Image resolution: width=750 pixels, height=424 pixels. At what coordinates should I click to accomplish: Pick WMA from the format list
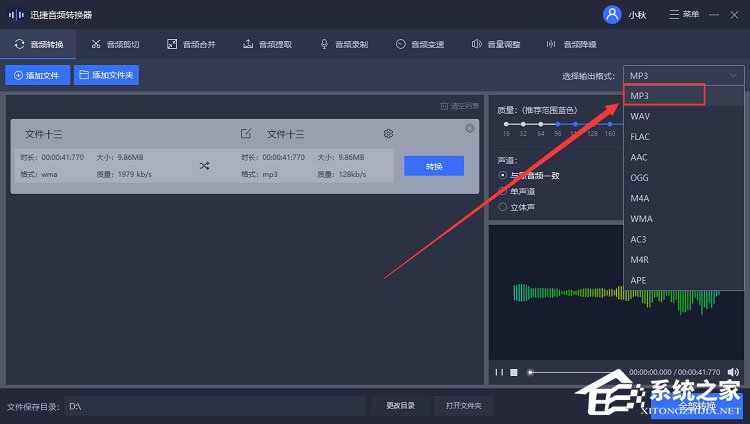click(684, 219)
